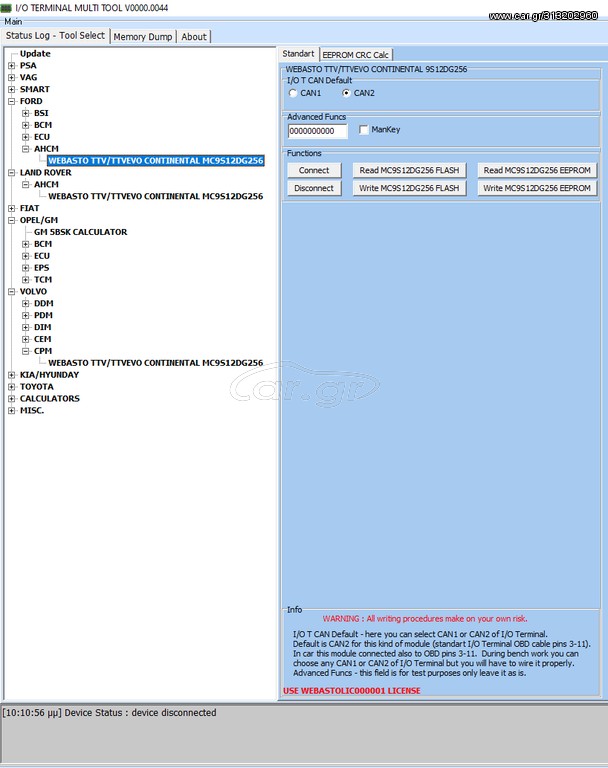Select the Update tree item

[35, 54]
